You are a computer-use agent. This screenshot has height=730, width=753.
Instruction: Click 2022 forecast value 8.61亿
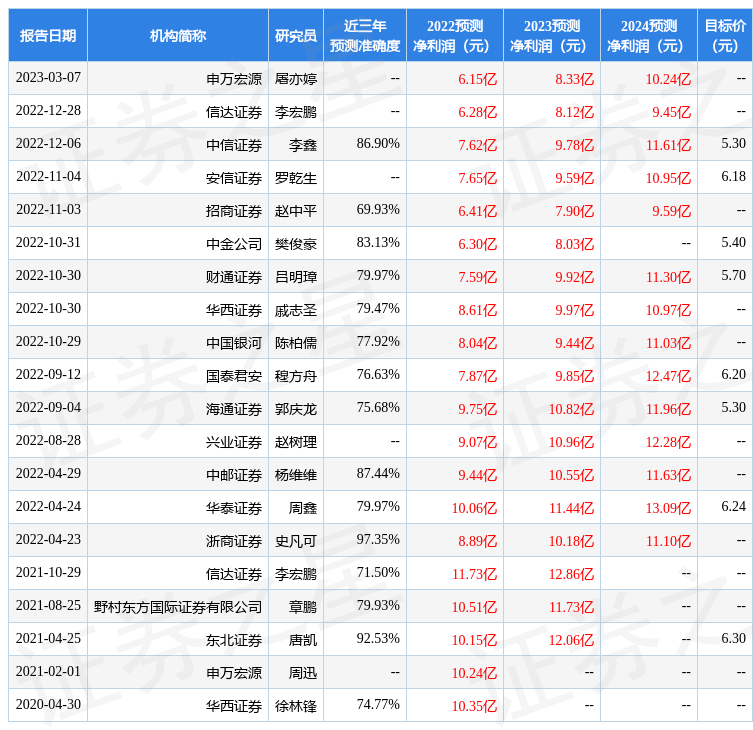click(x=477, y=310)
